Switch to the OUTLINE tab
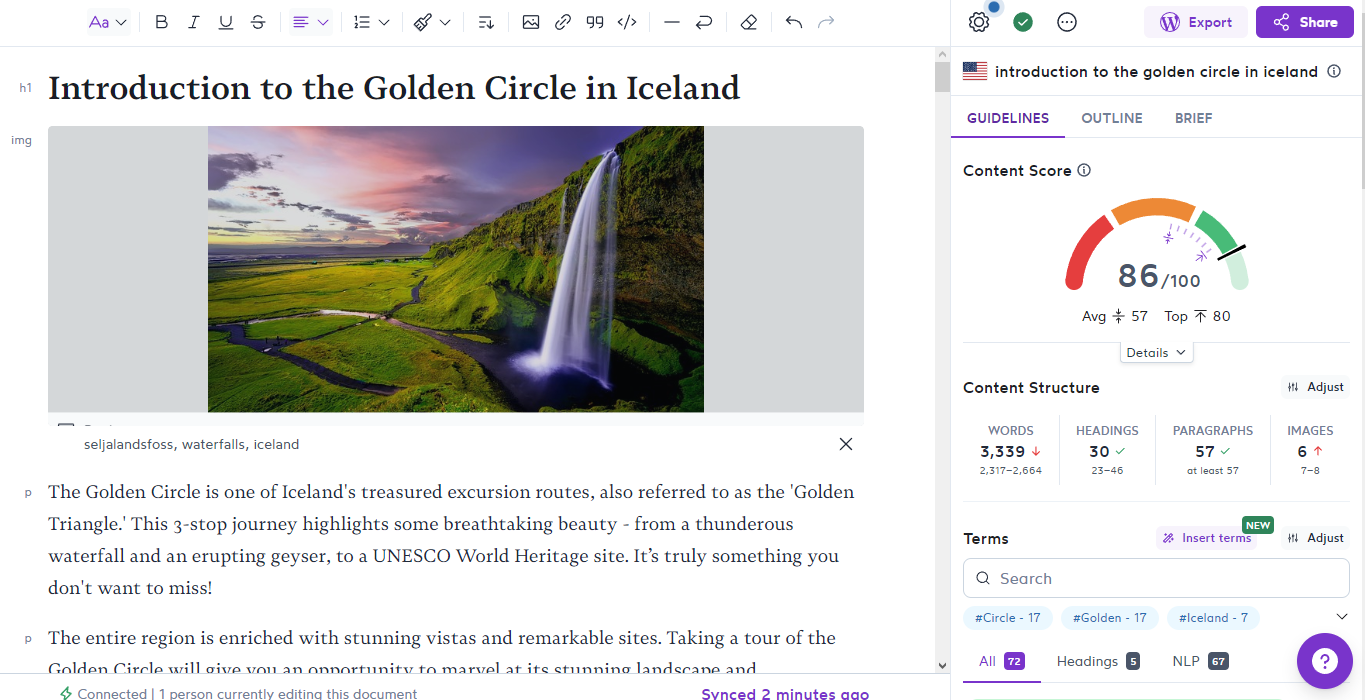 [1112, 118]
